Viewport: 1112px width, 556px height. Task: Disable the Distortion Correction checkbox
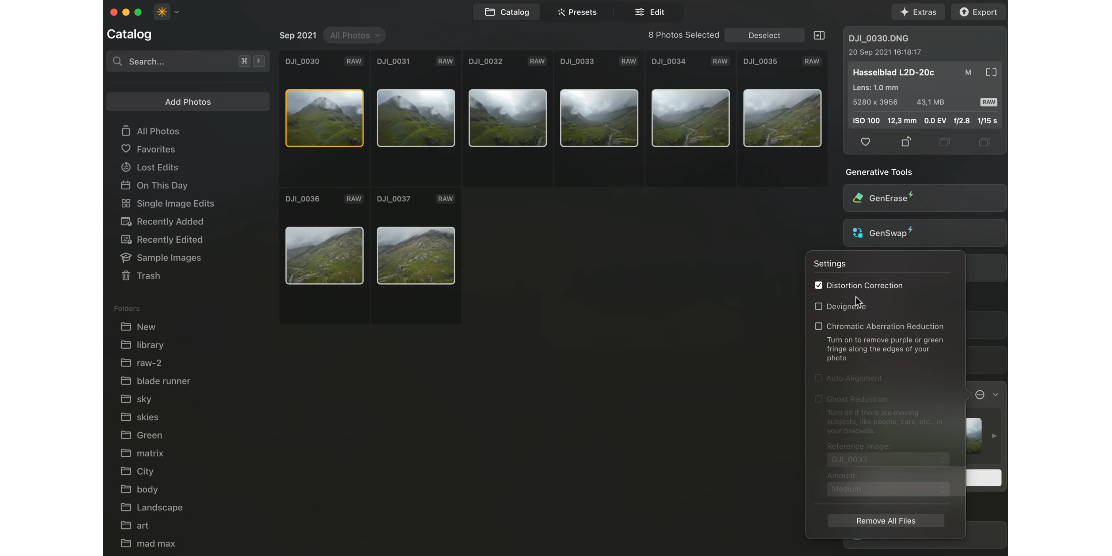point(819,285)
